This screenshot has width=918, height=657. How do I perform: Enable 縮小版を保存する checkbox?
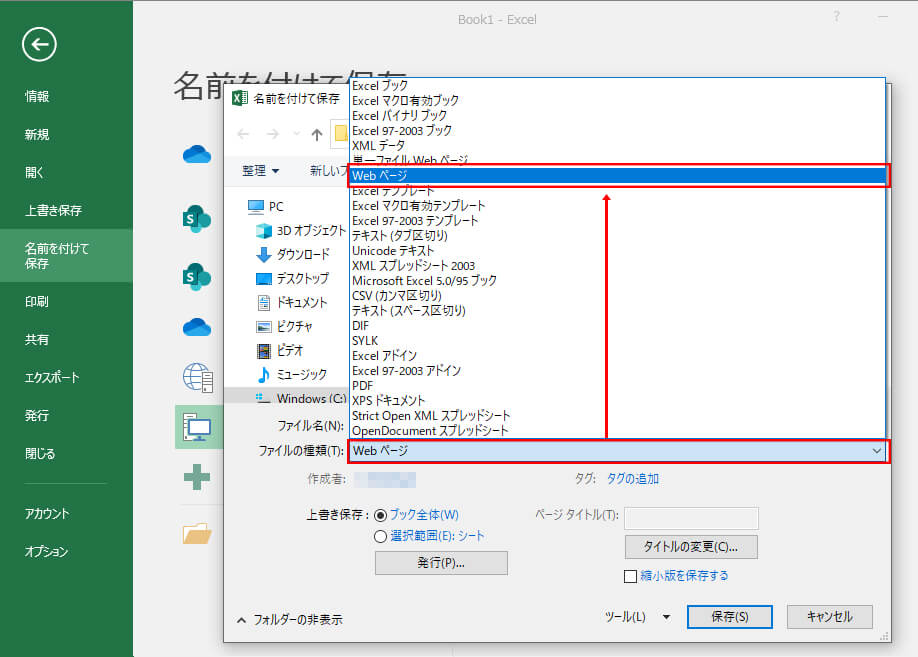tap(631, 576)
